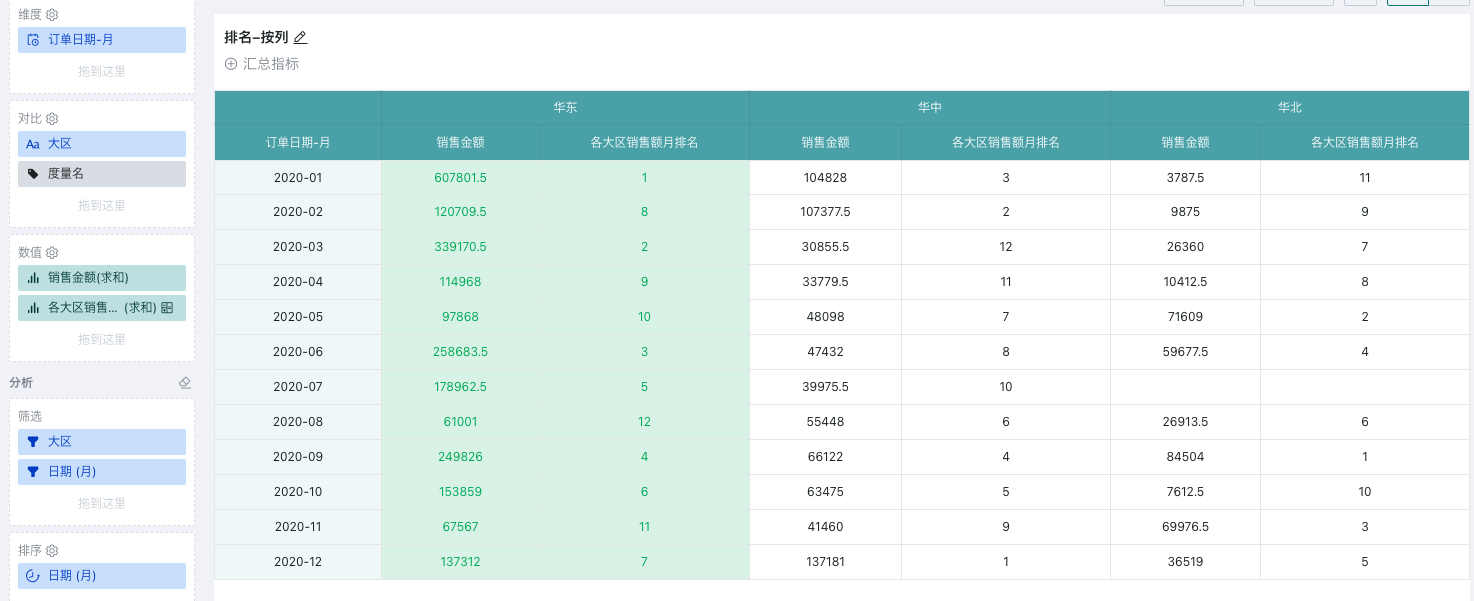Open settings gear next to 维度
This screenshot has width=1474, height=601.
click(x=53, y=15)
